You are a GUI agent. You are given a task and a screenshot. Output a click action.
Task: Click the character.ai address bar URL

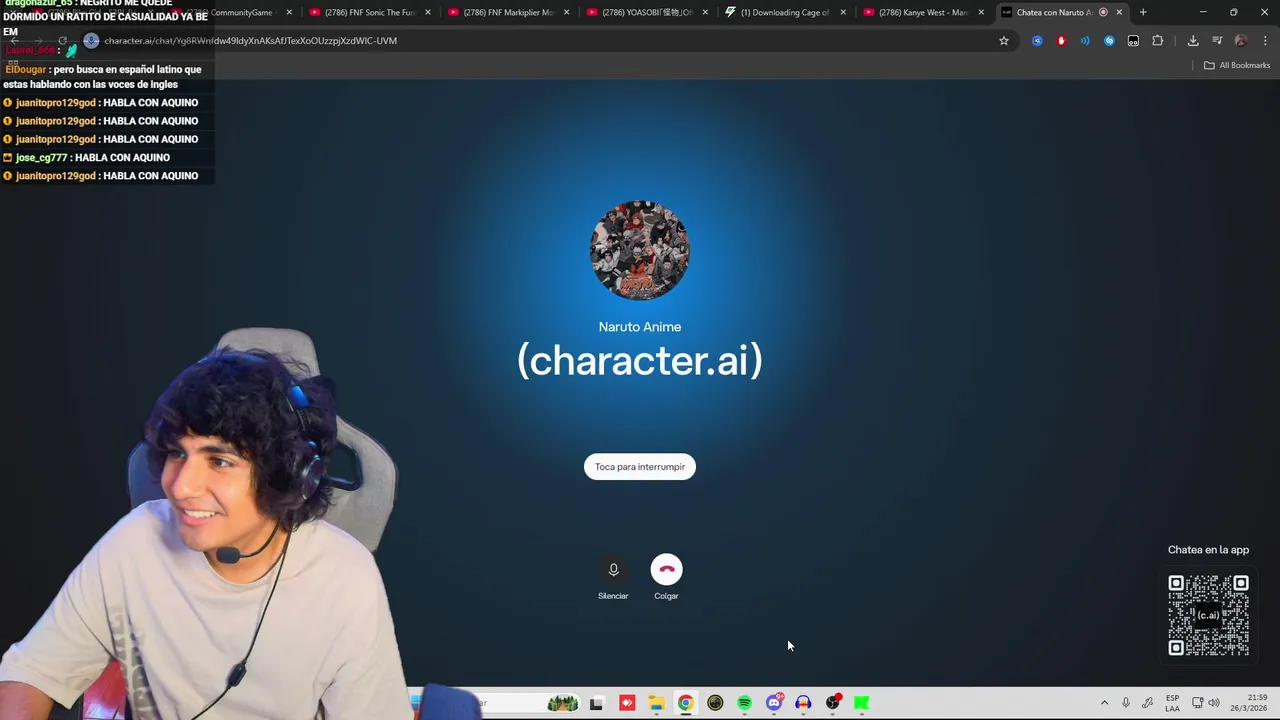pyautogui.click(x=250, y=41)
